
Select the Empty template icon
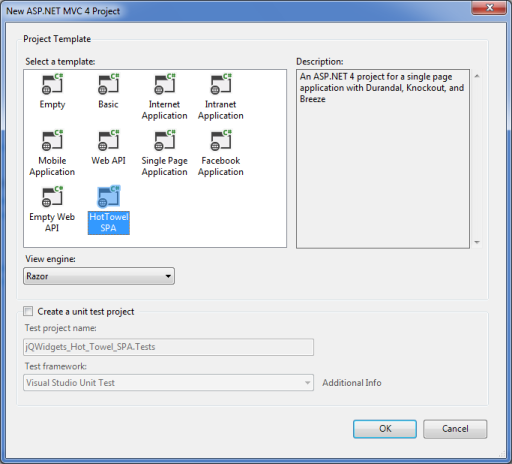click(52, 84)
